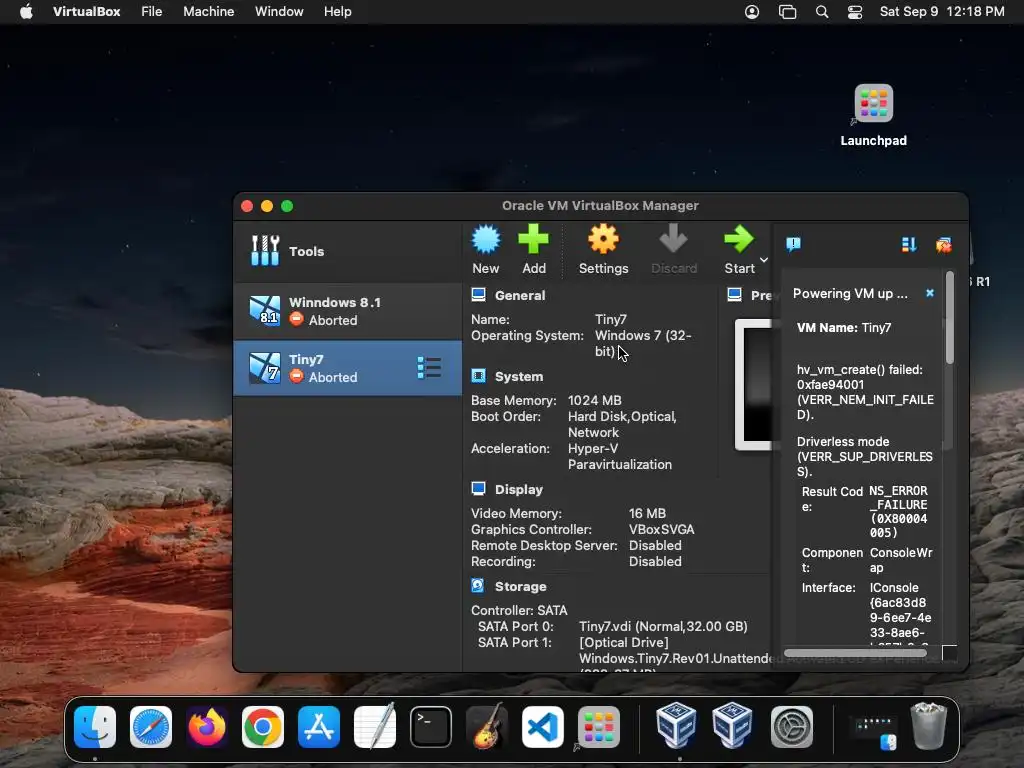The height and width of the screenshot is (768, 1024).
Task: Open the Settings gear toolbar icon
Action: click(x=603, y=239)
